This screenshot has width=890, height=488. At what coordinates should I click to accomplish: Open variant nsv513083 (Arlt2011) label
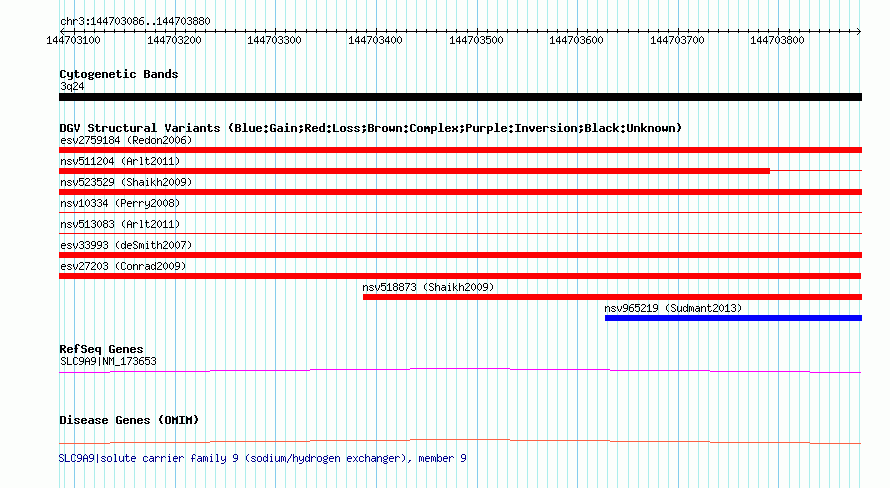click(x=120, y=224)
